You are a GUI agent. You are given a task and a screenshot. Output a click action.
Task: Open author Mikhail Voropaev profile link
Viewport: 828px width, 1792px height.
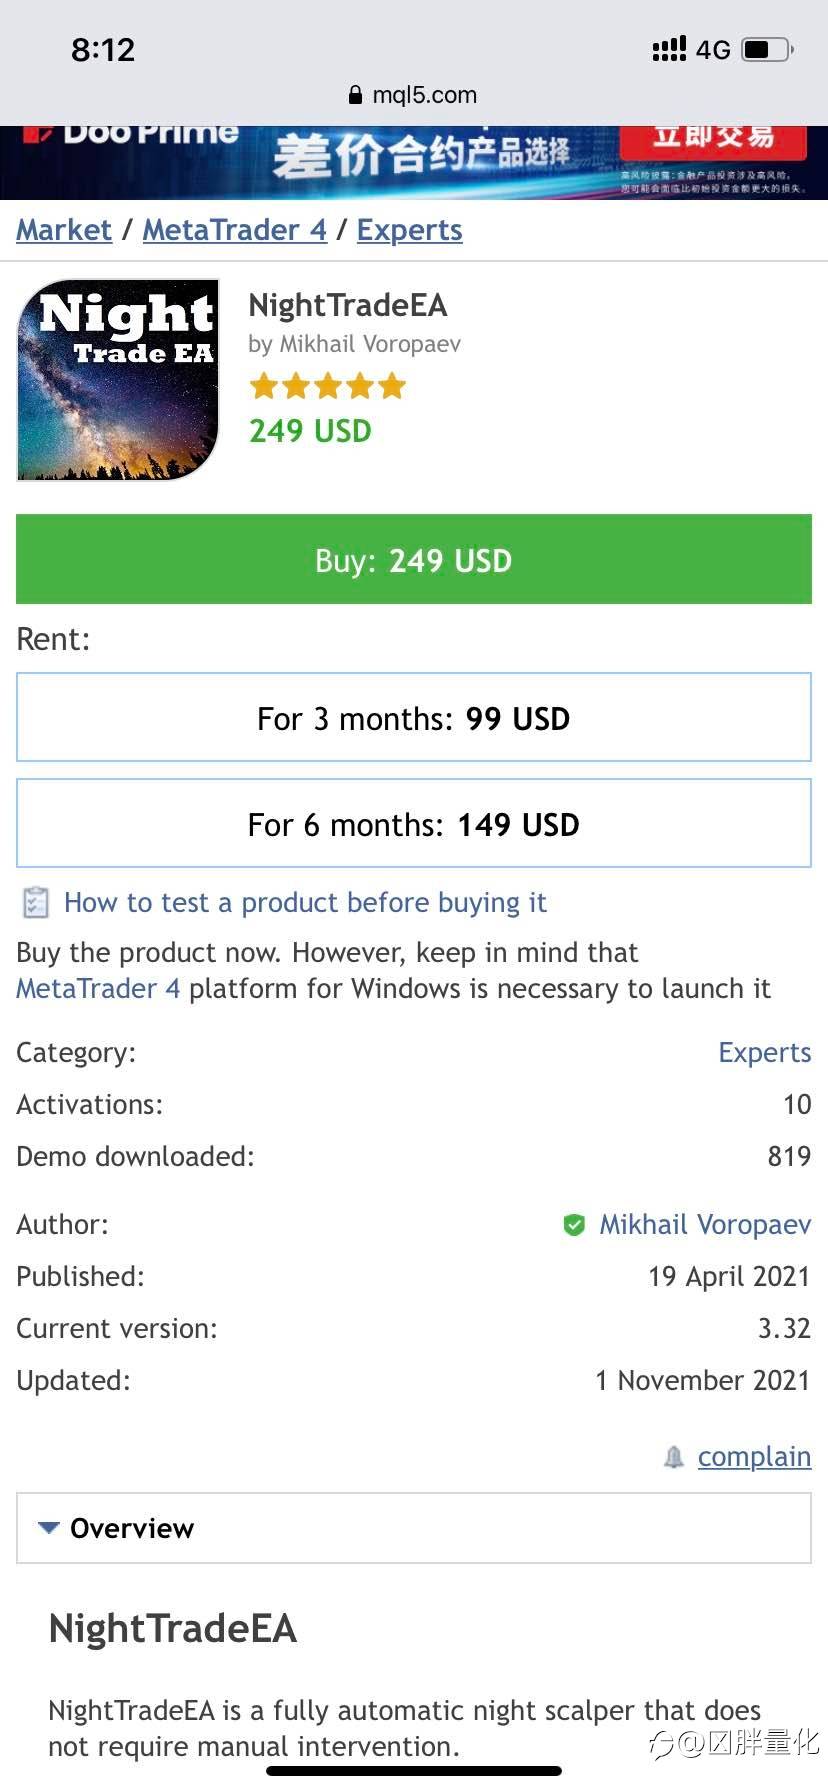[705, 1225]
